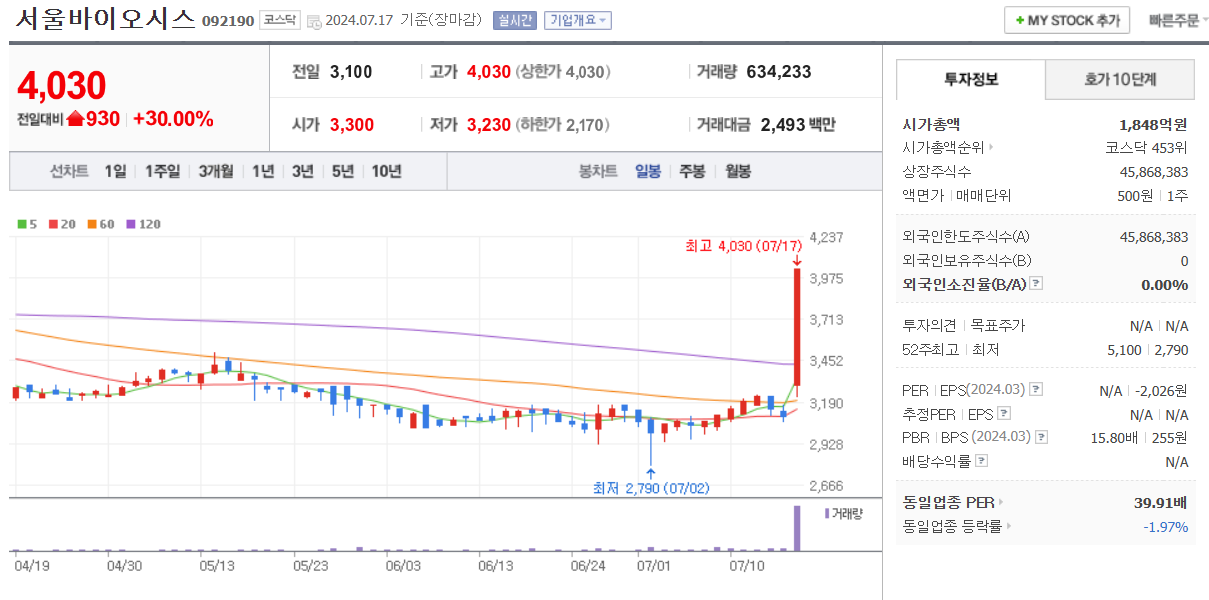Click the 전일 3,100 previous close value
Viewport: 1209px width, 600px height.
351,72
